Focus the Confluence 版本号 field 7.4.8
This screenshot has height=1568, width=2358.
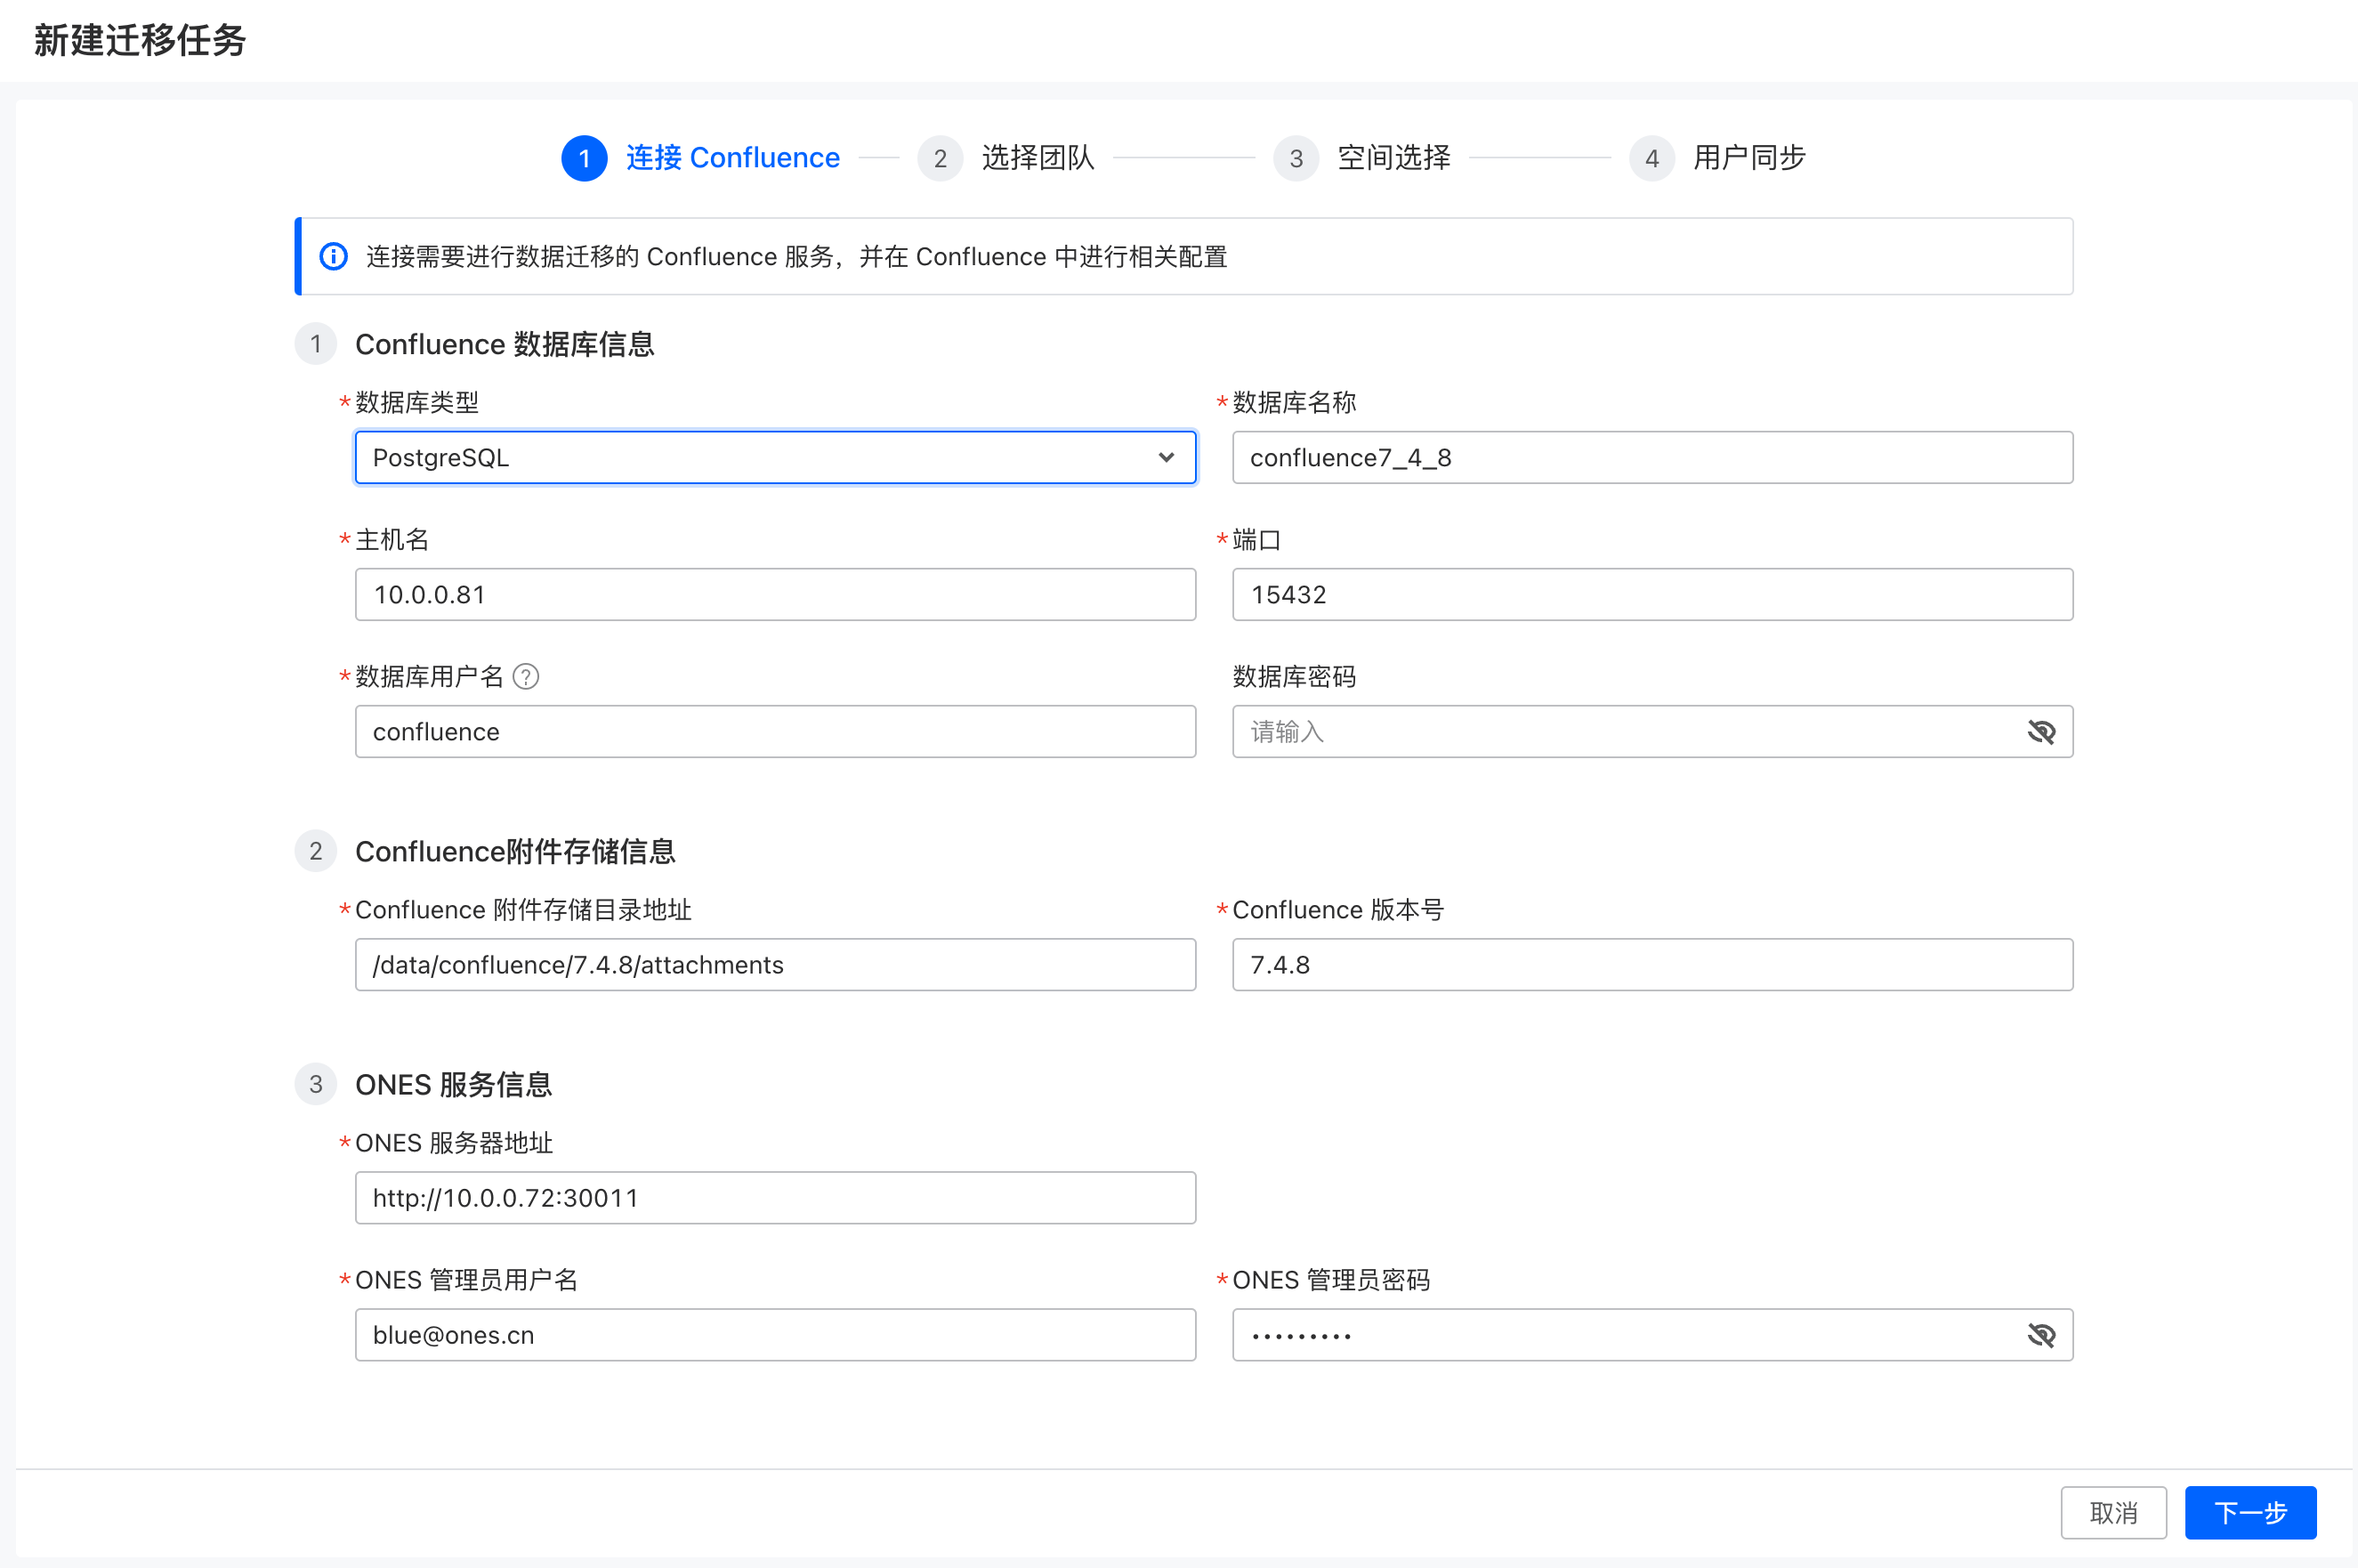pyautogui.click(x=1653, y=965)
